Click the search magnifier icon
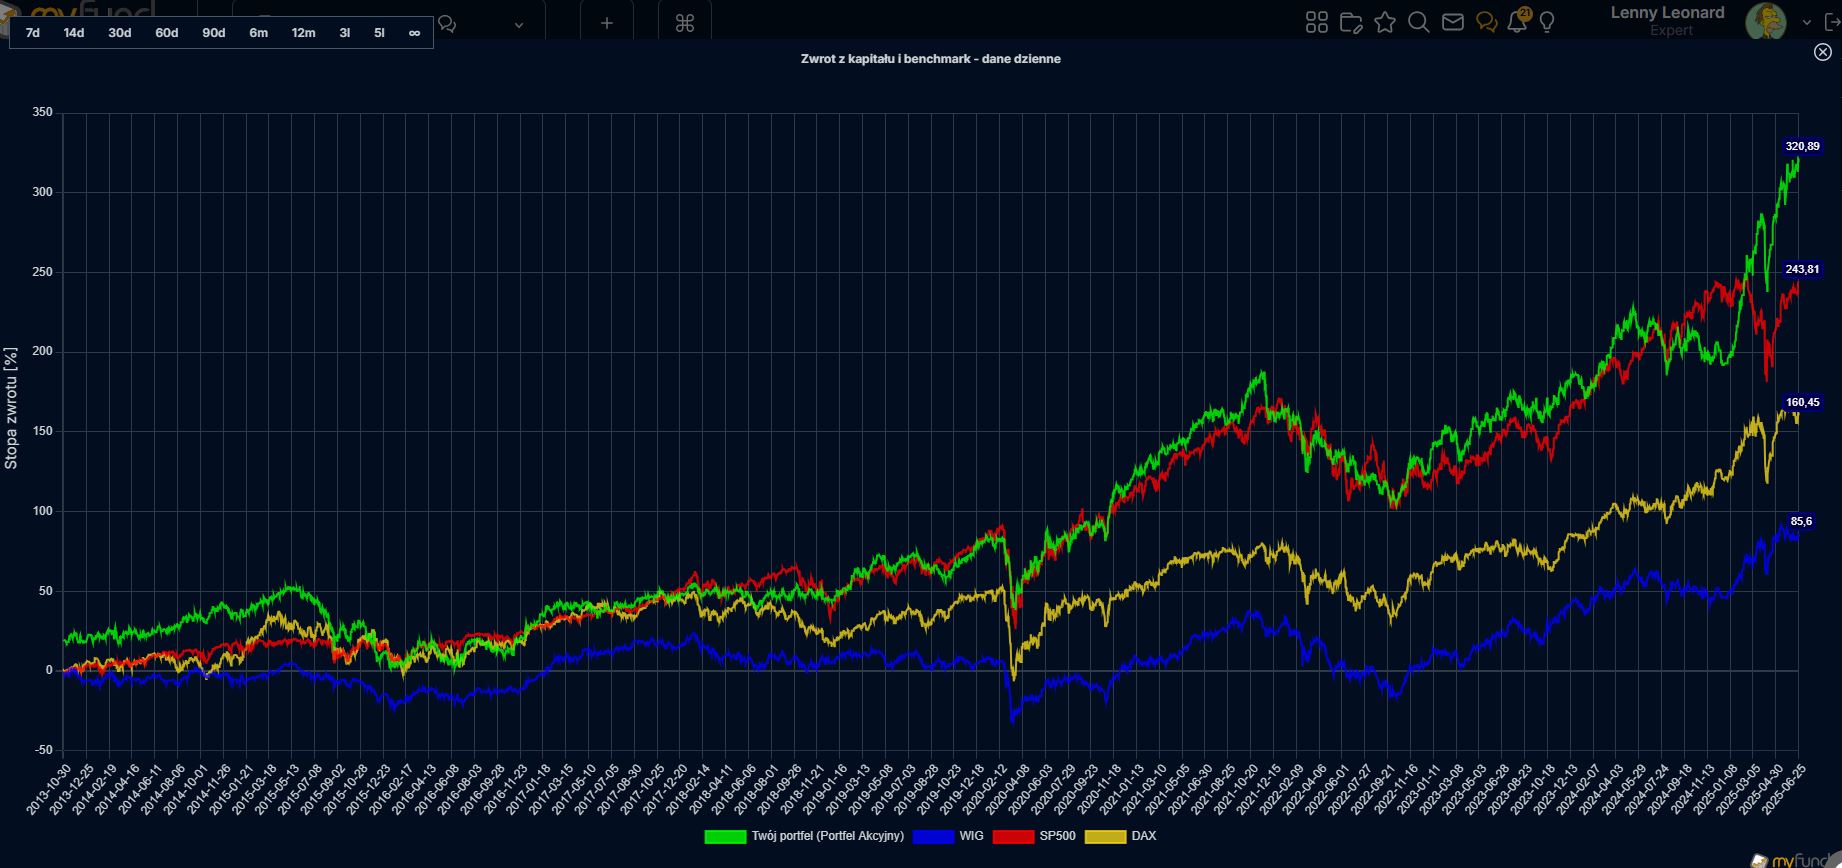This screenshot has height=868, width=1842. click(x=1418, y=22)
